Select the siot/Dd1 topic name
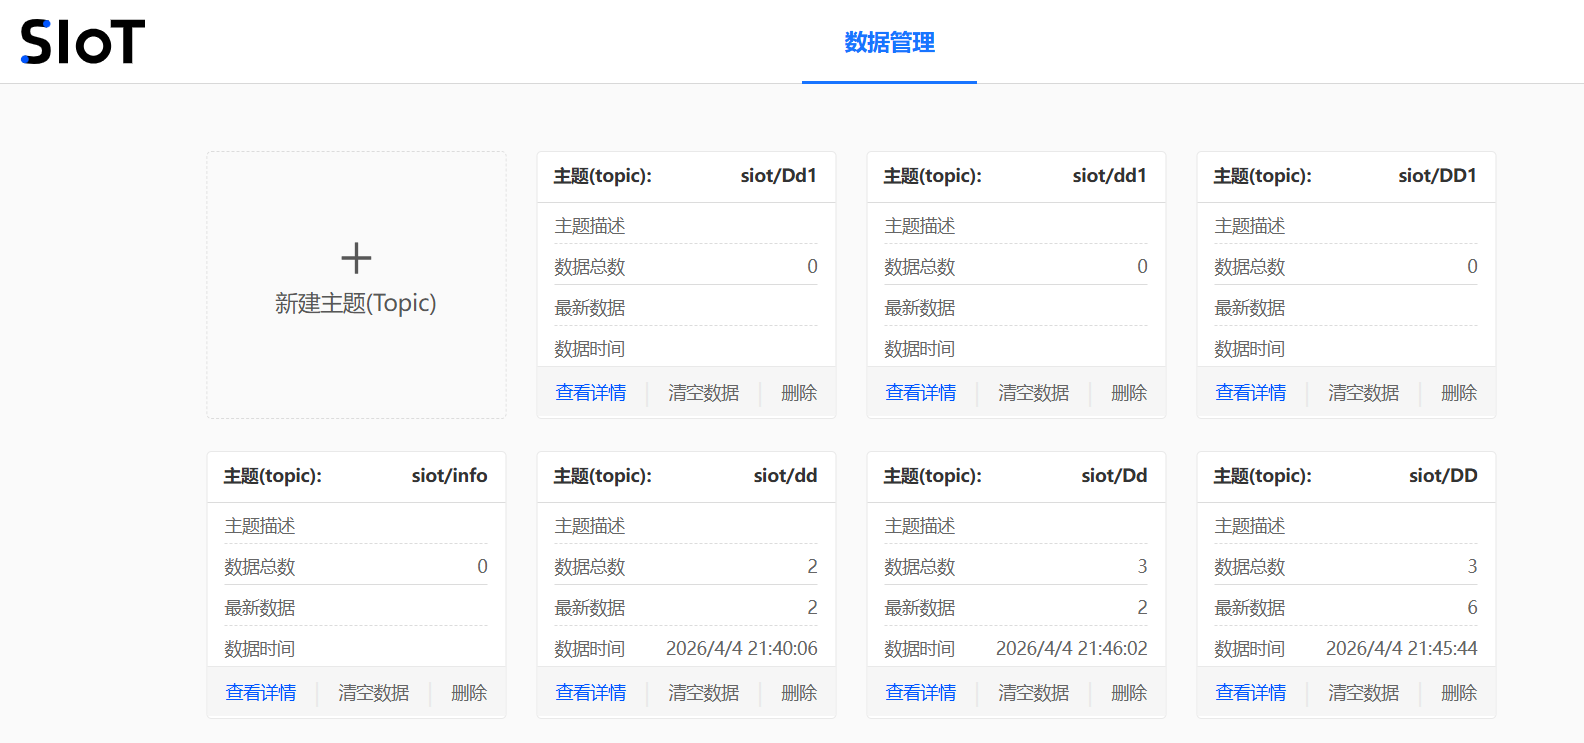The image size is (1584, 743). click(x=779, y=176)
